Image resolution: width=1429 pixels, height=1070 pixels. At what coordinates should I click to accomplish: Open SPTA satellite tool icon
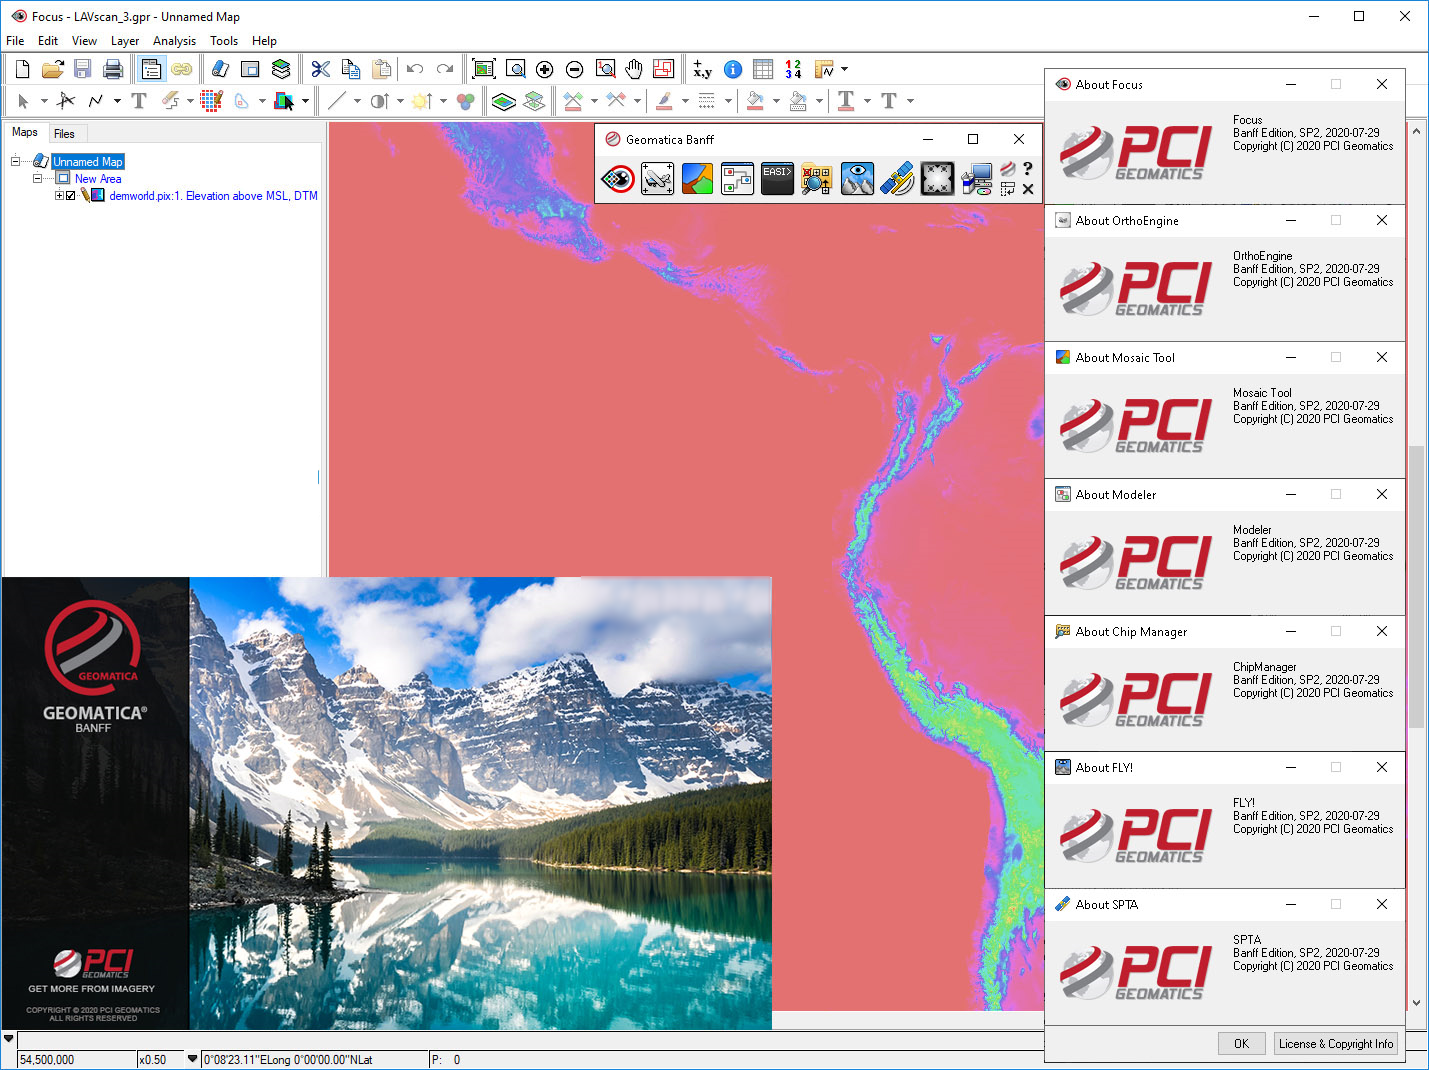coord(897,179)
